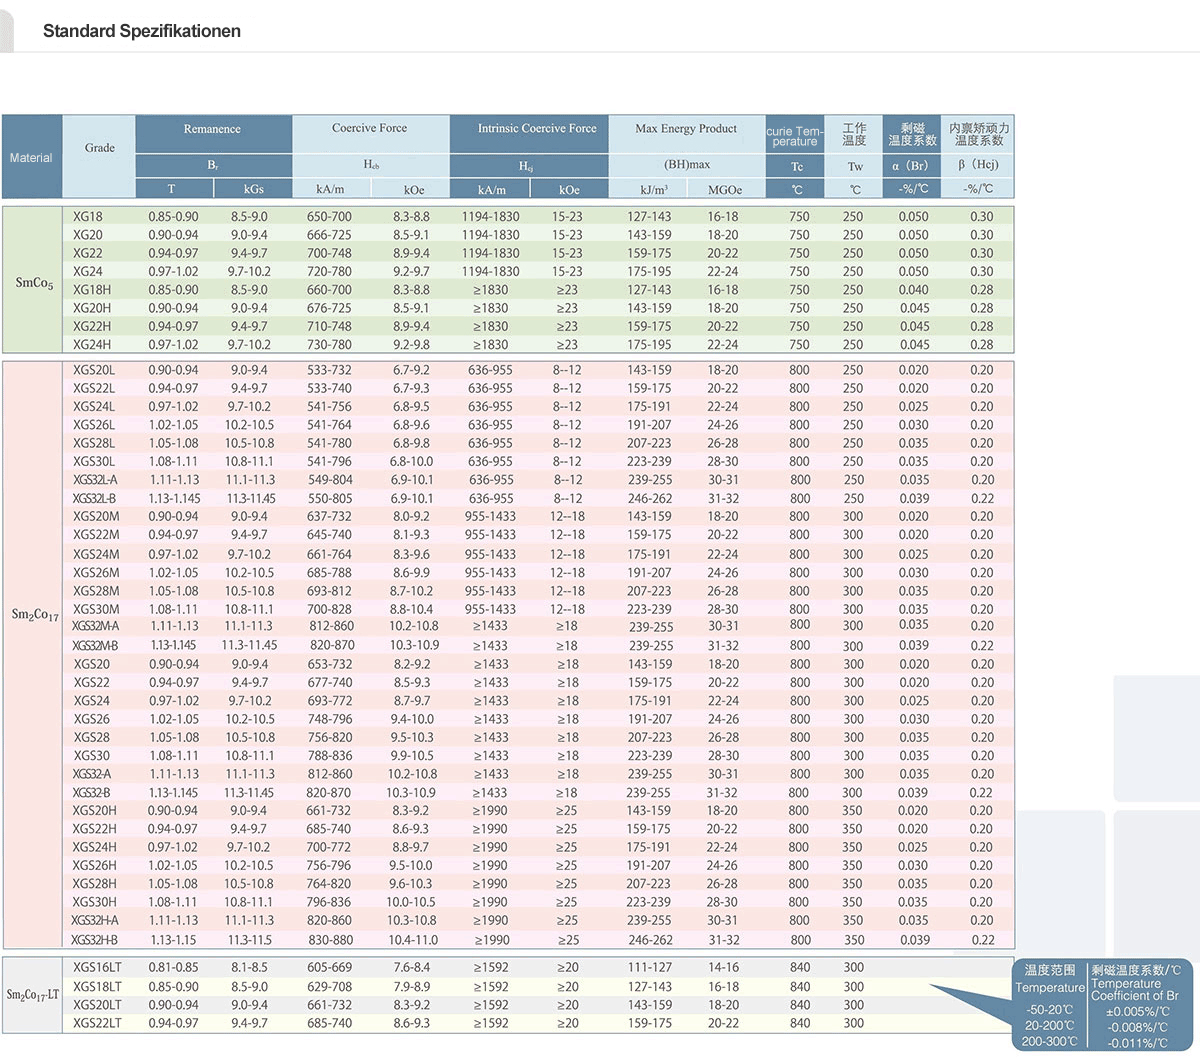
Task: Click the XGS22LT grade cell
Action: pos(97,1023)
